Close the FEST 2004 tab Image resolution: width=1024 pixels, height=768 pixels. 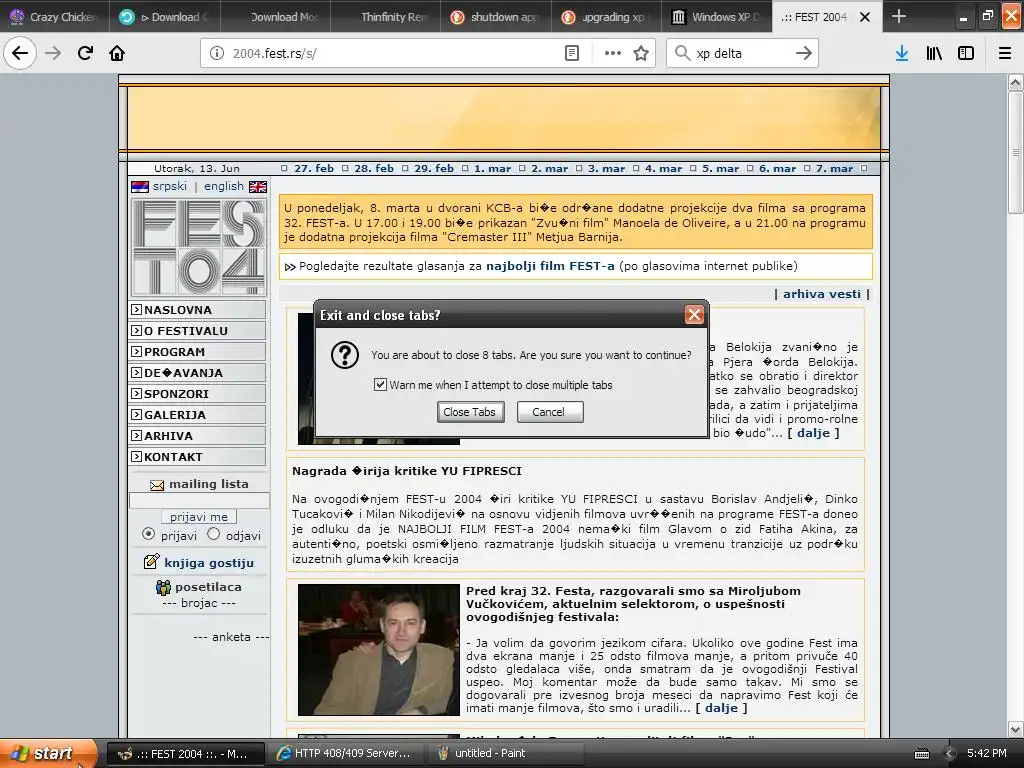pos(865,17)
